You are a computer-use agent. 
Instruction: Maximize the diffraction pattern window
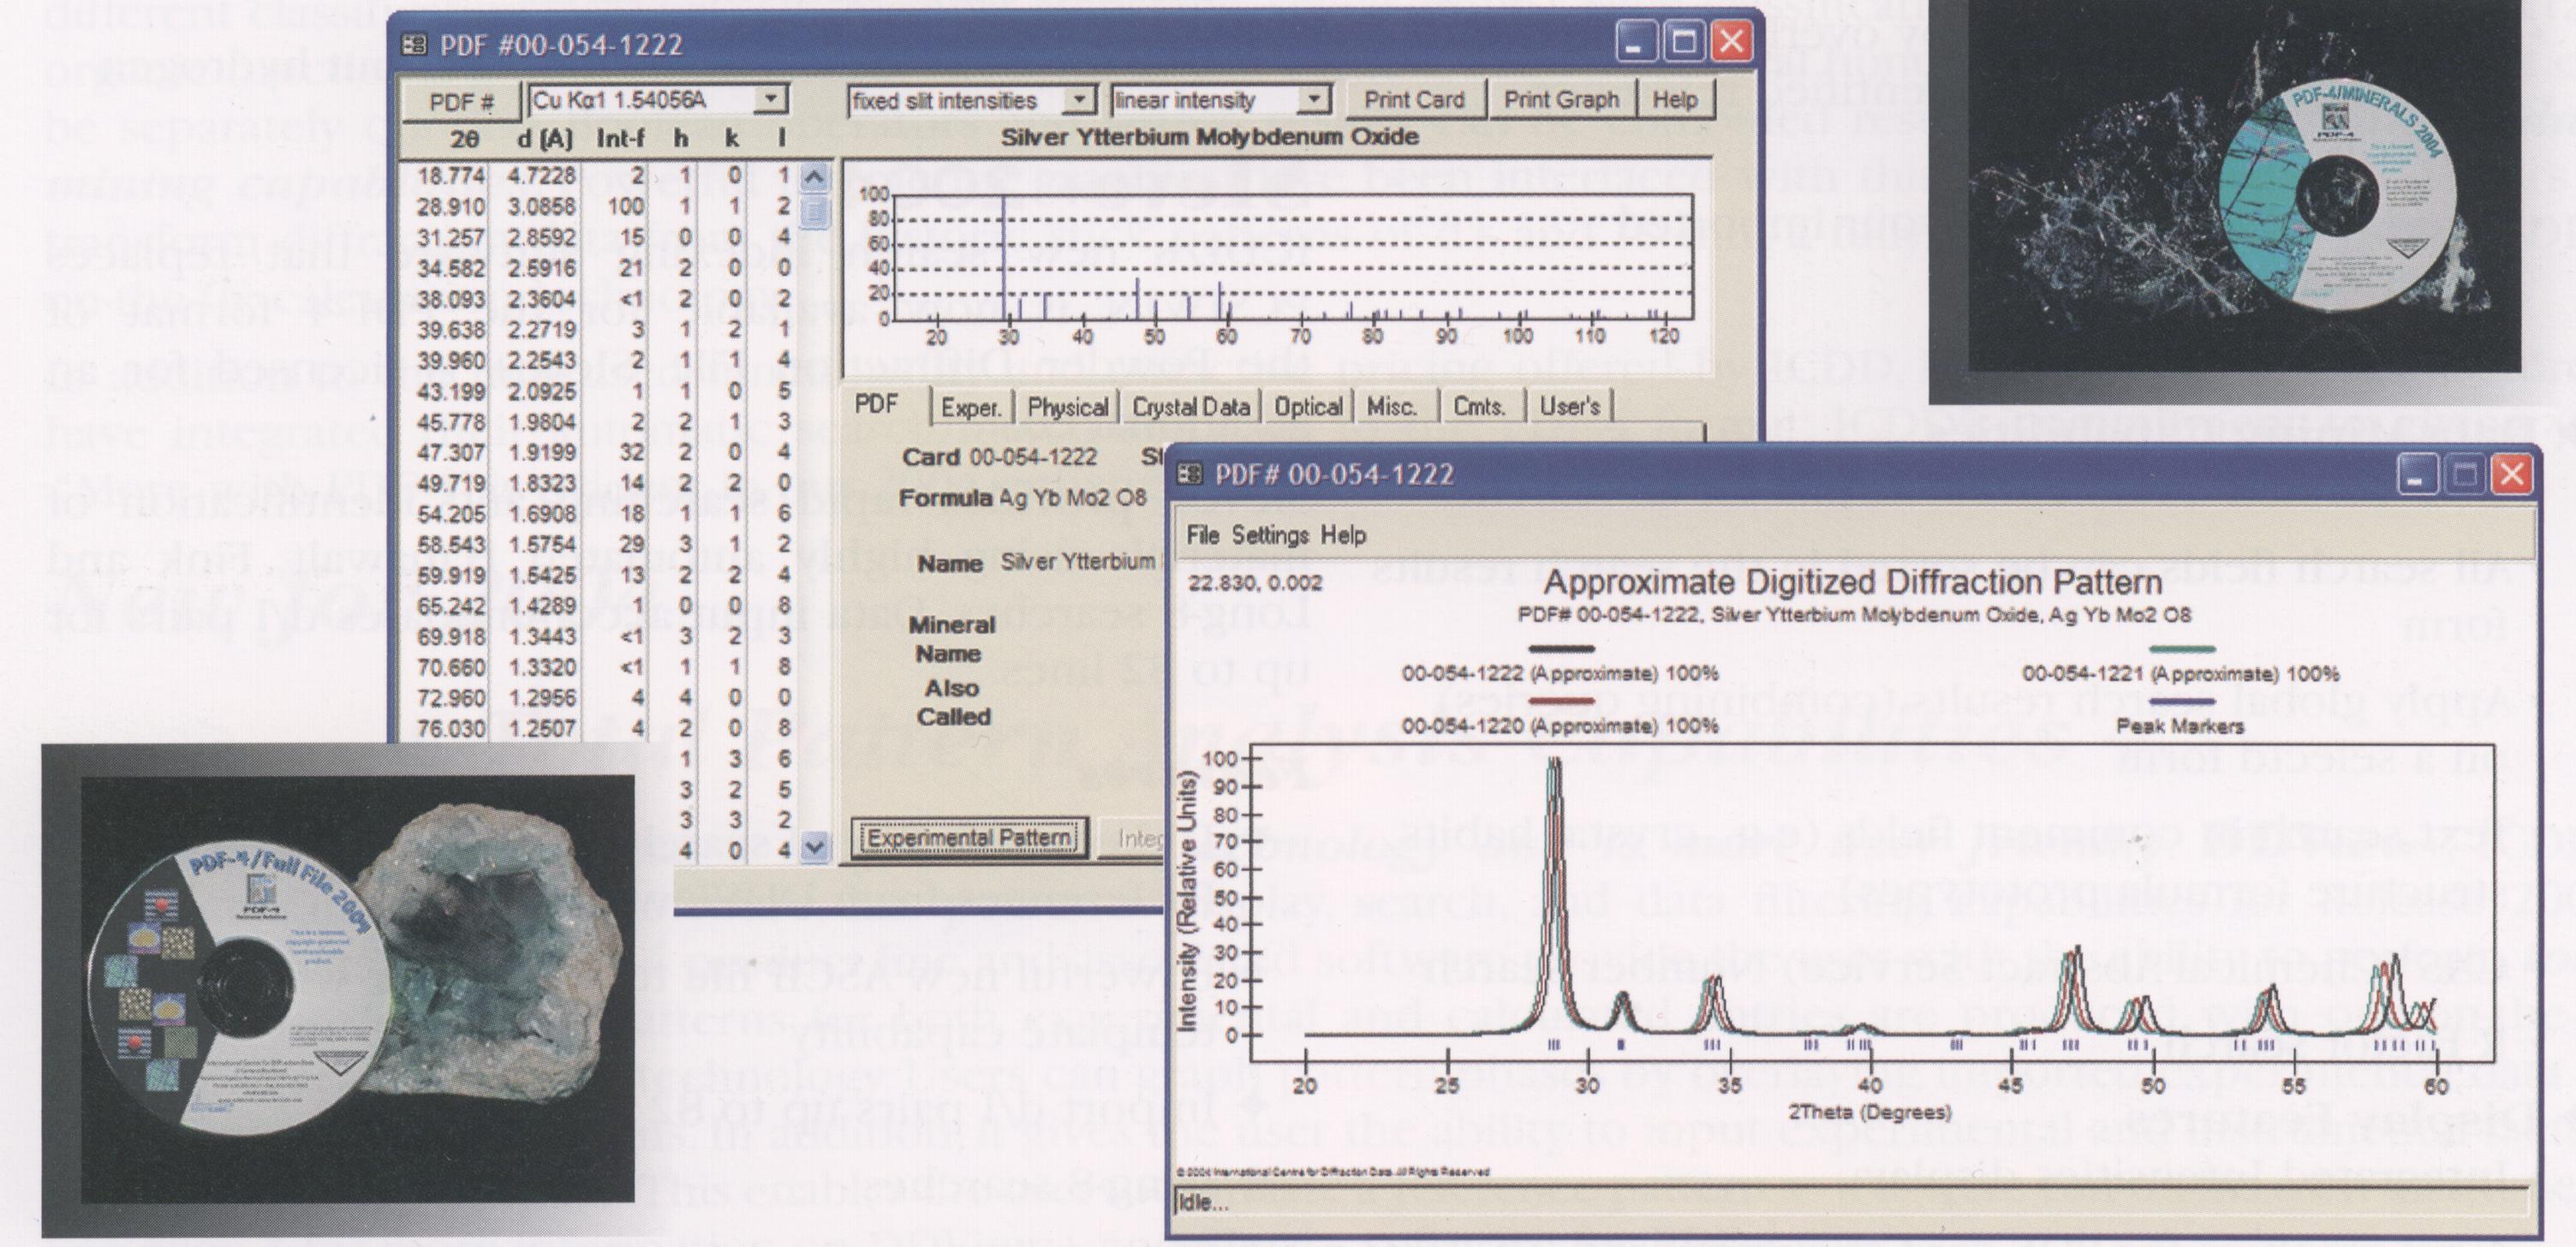click(2465, 474)
